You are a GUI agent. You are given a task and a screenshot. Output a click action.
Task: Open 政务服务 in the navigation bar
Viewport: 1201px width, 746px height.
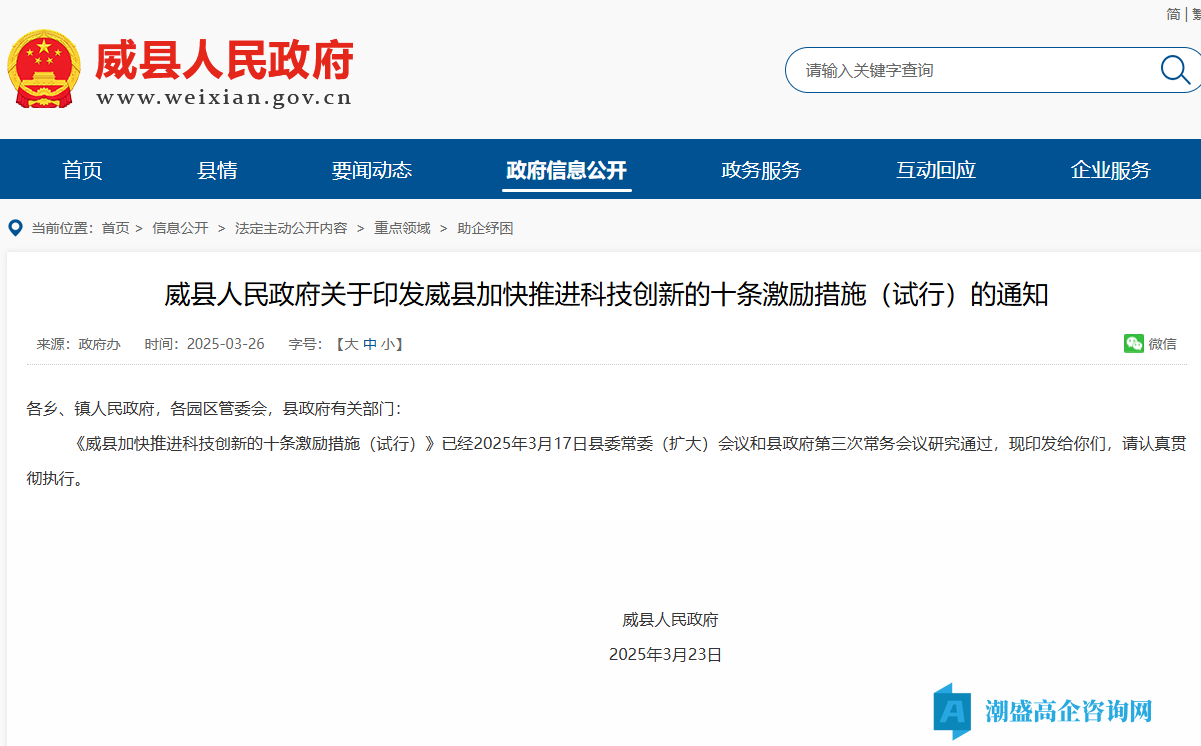pyautogui.click(x=760, y=170)
